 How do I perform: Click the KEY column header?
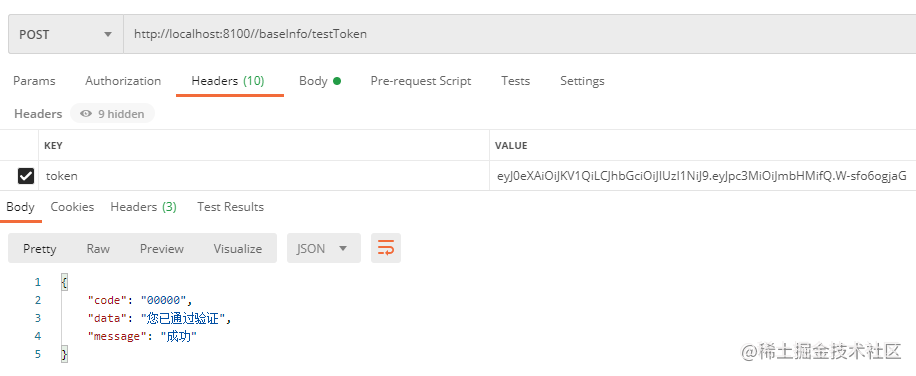pyautogui.click(x=53, y=145)
